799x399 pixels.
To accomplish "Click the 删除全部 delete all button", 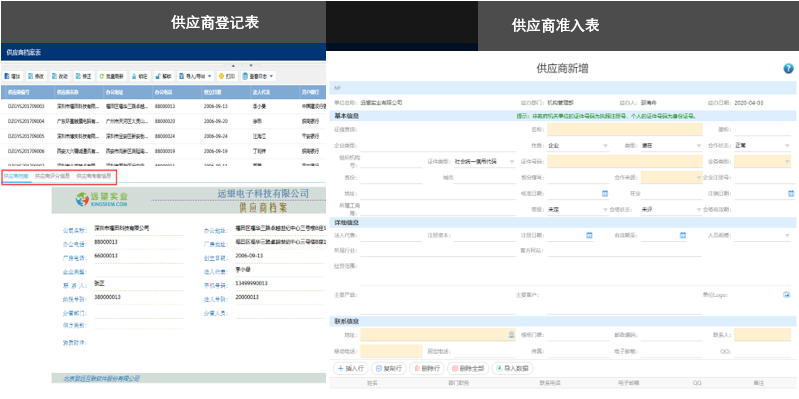I will pos(467,368).
